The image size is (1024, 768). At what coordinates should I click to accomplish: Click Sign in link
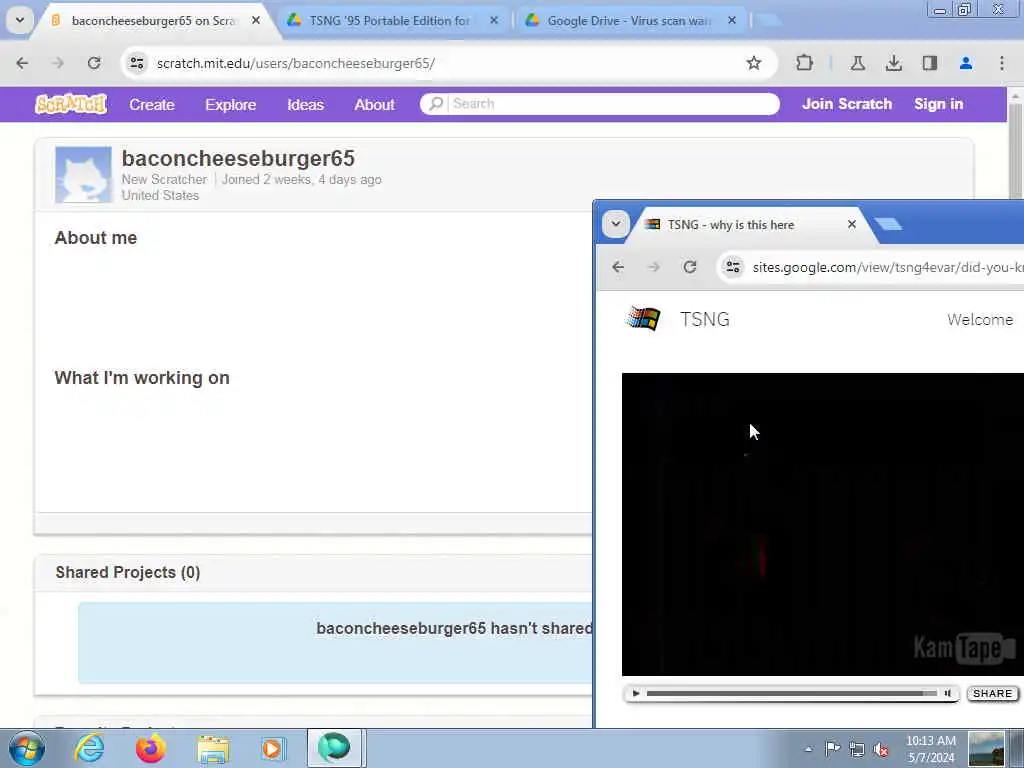pos(938,104)
